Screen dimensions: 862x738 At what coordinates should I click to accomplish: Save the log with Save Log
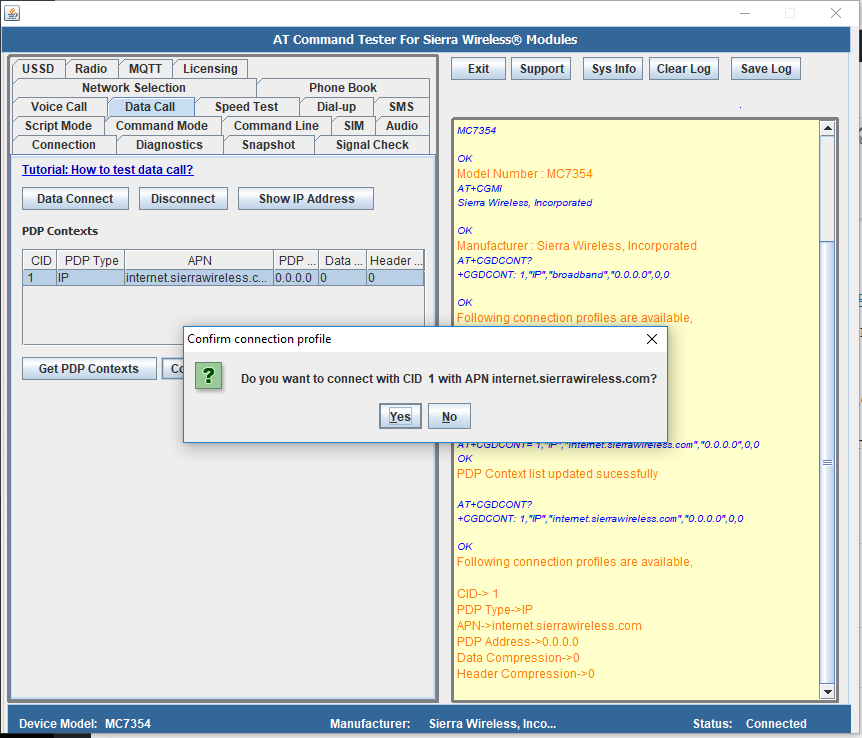(x=766, y=69)
